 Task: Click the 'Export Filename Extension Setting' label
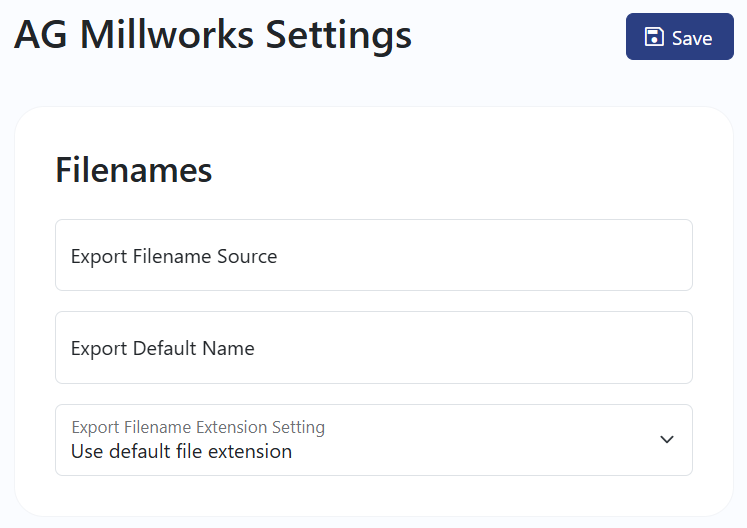(198, 427)
